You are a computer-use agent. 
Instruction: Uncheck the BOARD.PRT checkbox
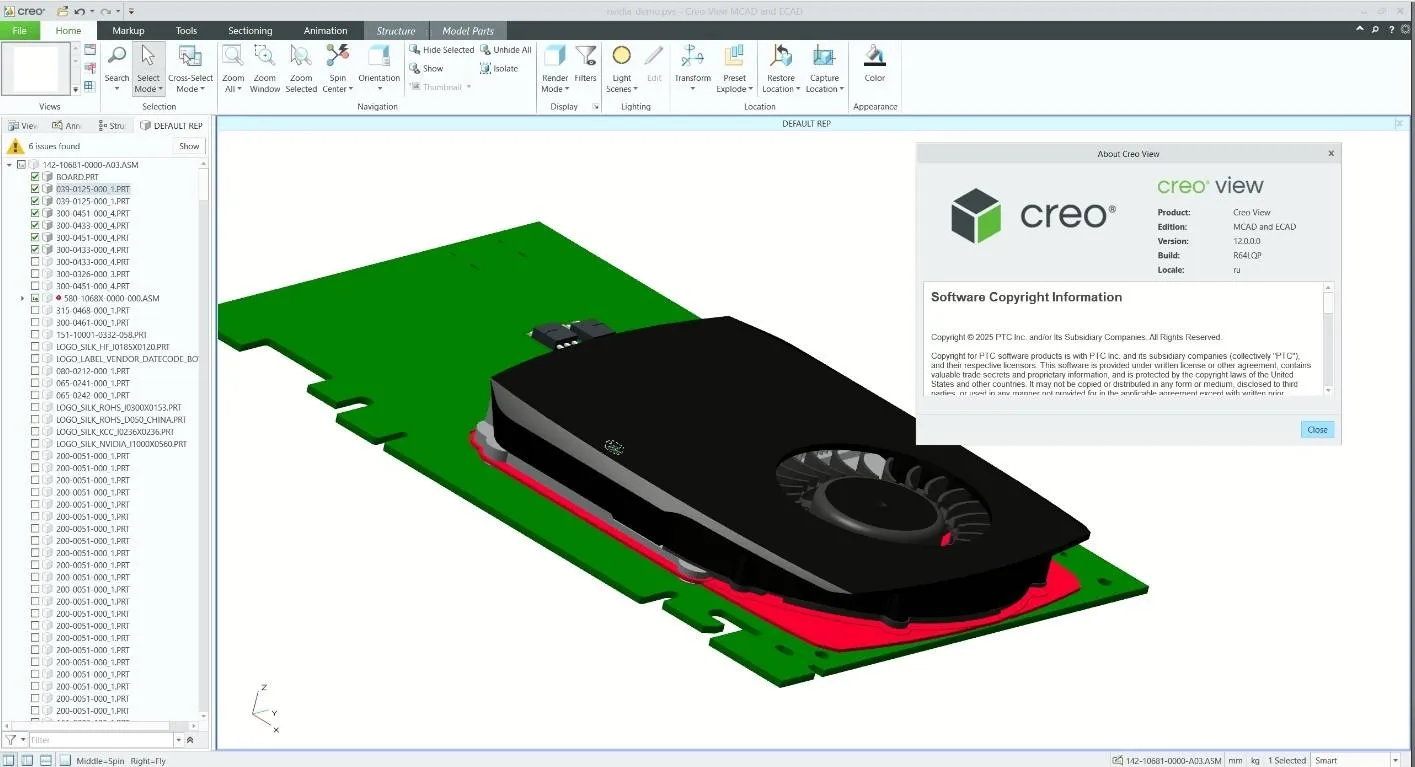pyautogui.click(x=35, y=177)
